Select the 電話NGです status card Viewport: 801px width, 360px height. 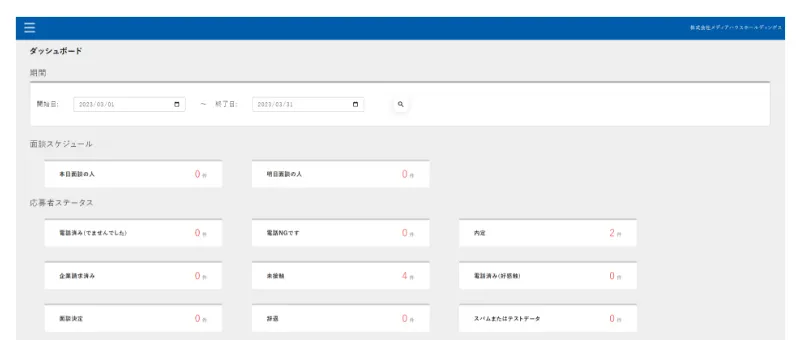point(341,233)
